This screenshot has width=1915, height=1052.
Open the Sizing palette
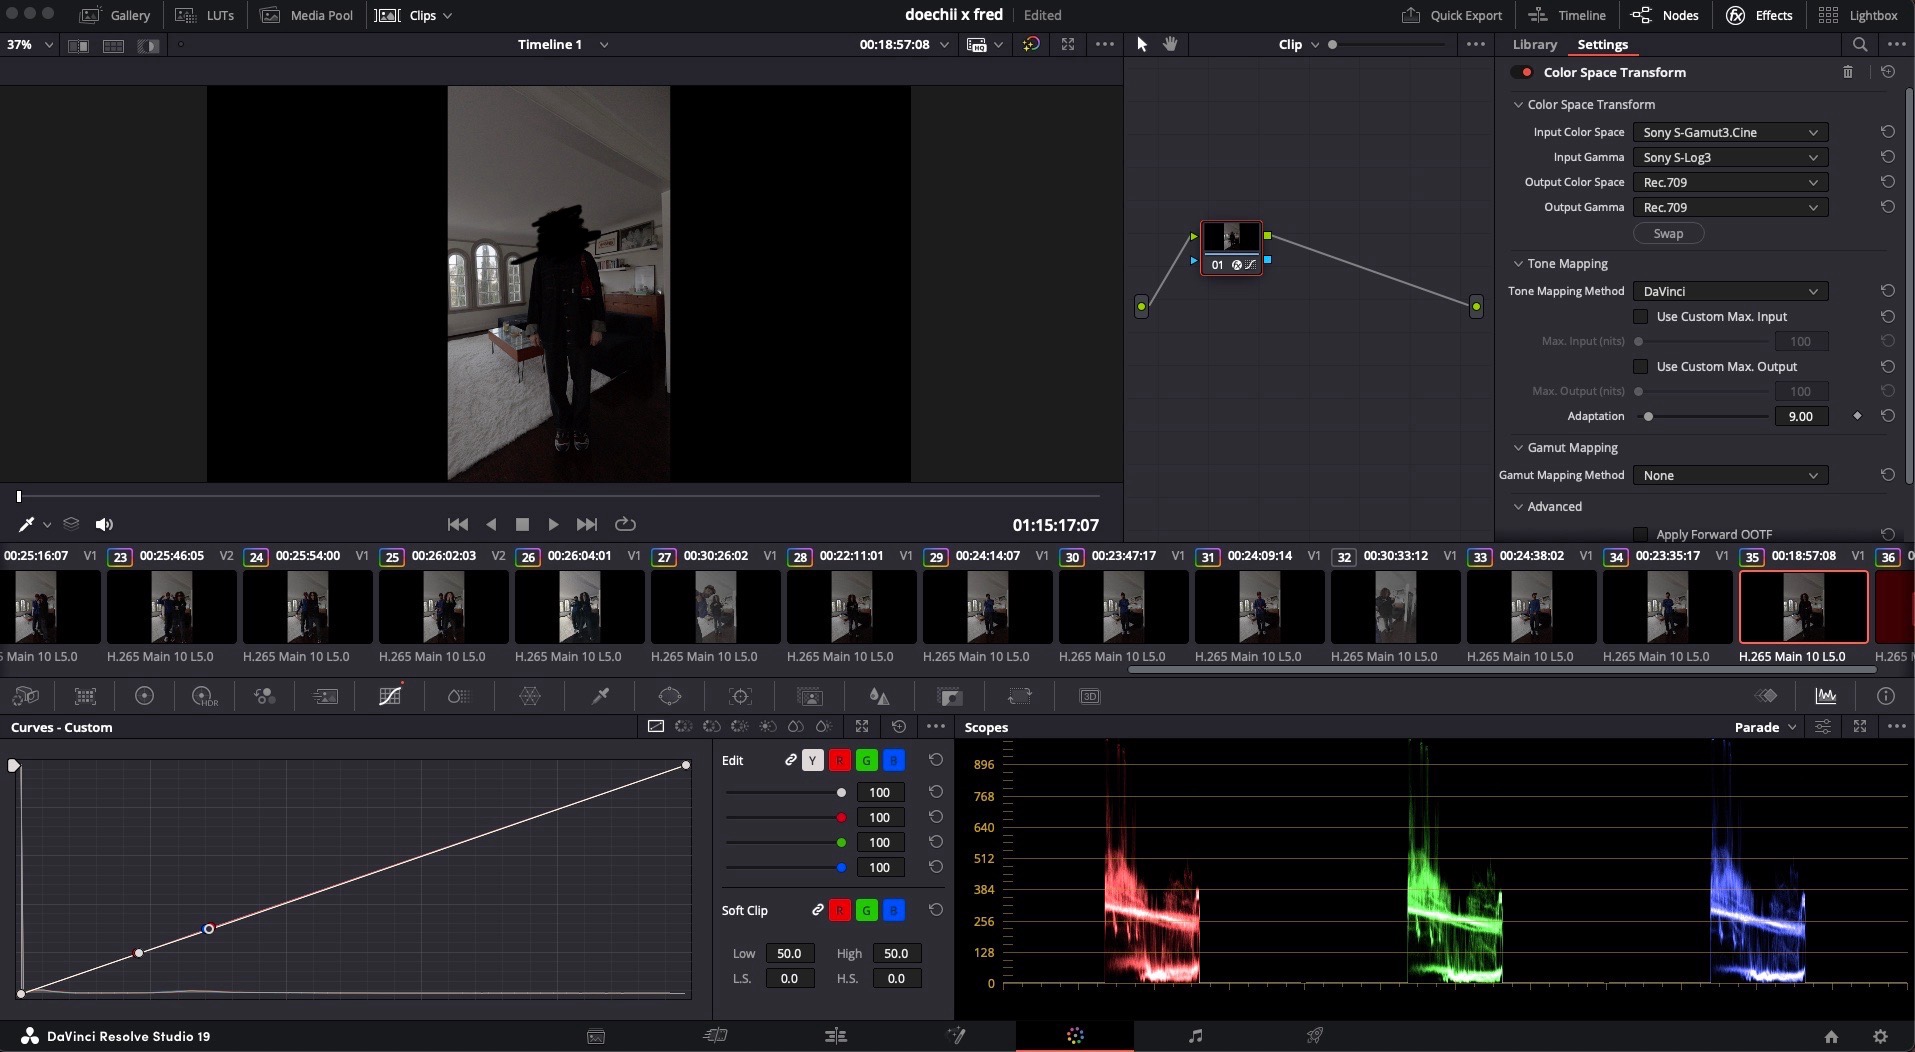pyautogui.click(x=1019, y=696)
